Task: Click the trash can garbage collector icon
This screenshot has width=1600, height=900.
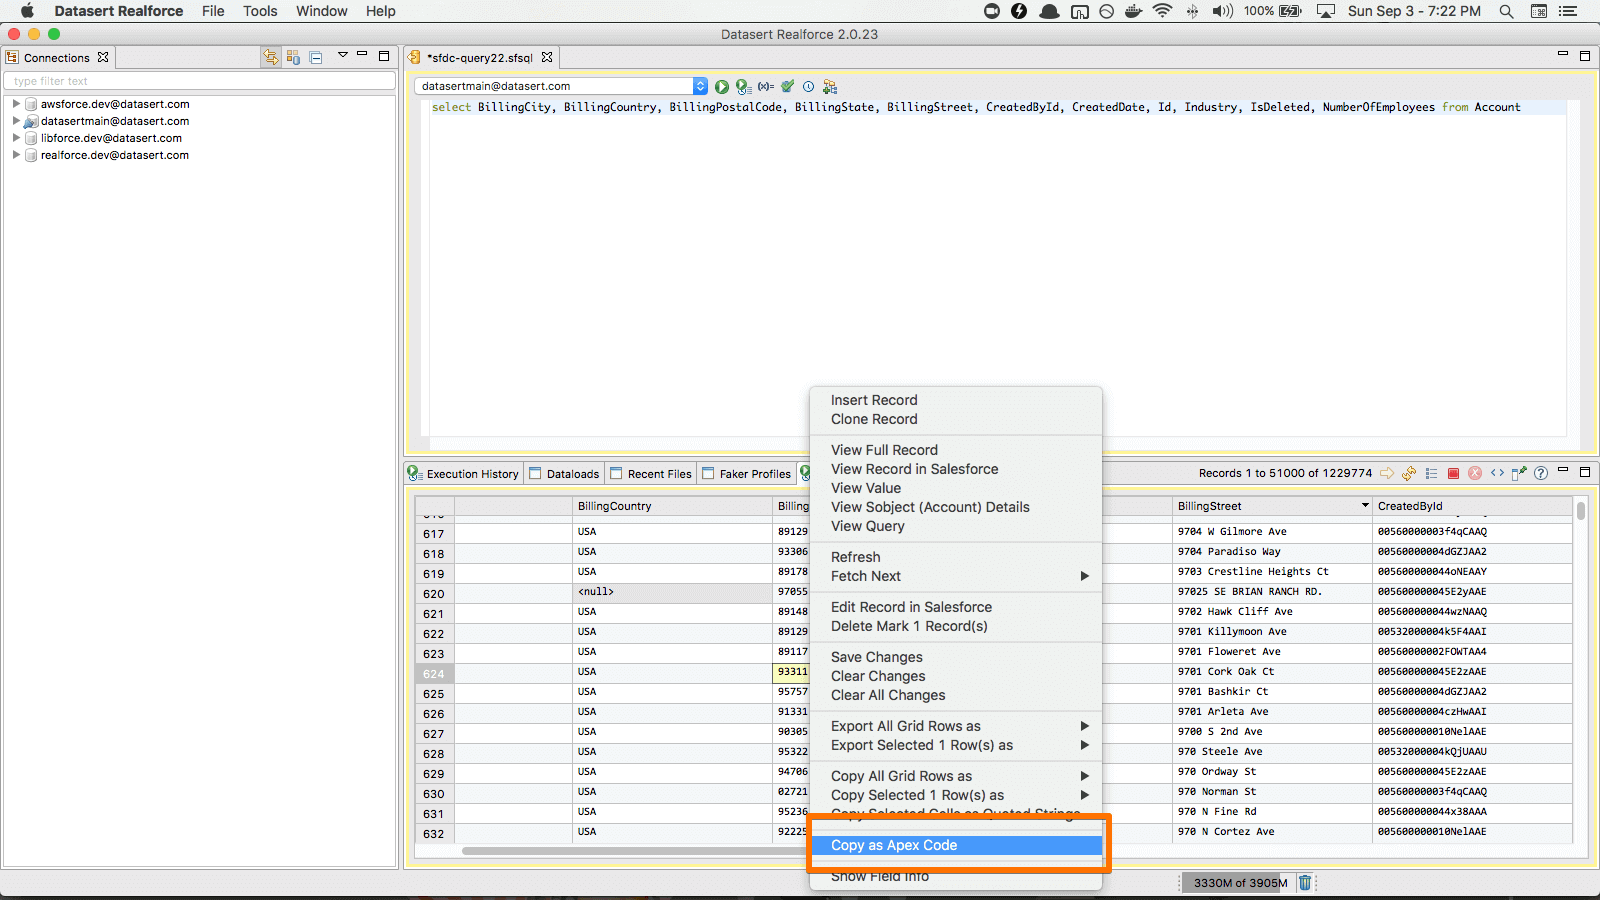Action: [x=1305, y=883]
